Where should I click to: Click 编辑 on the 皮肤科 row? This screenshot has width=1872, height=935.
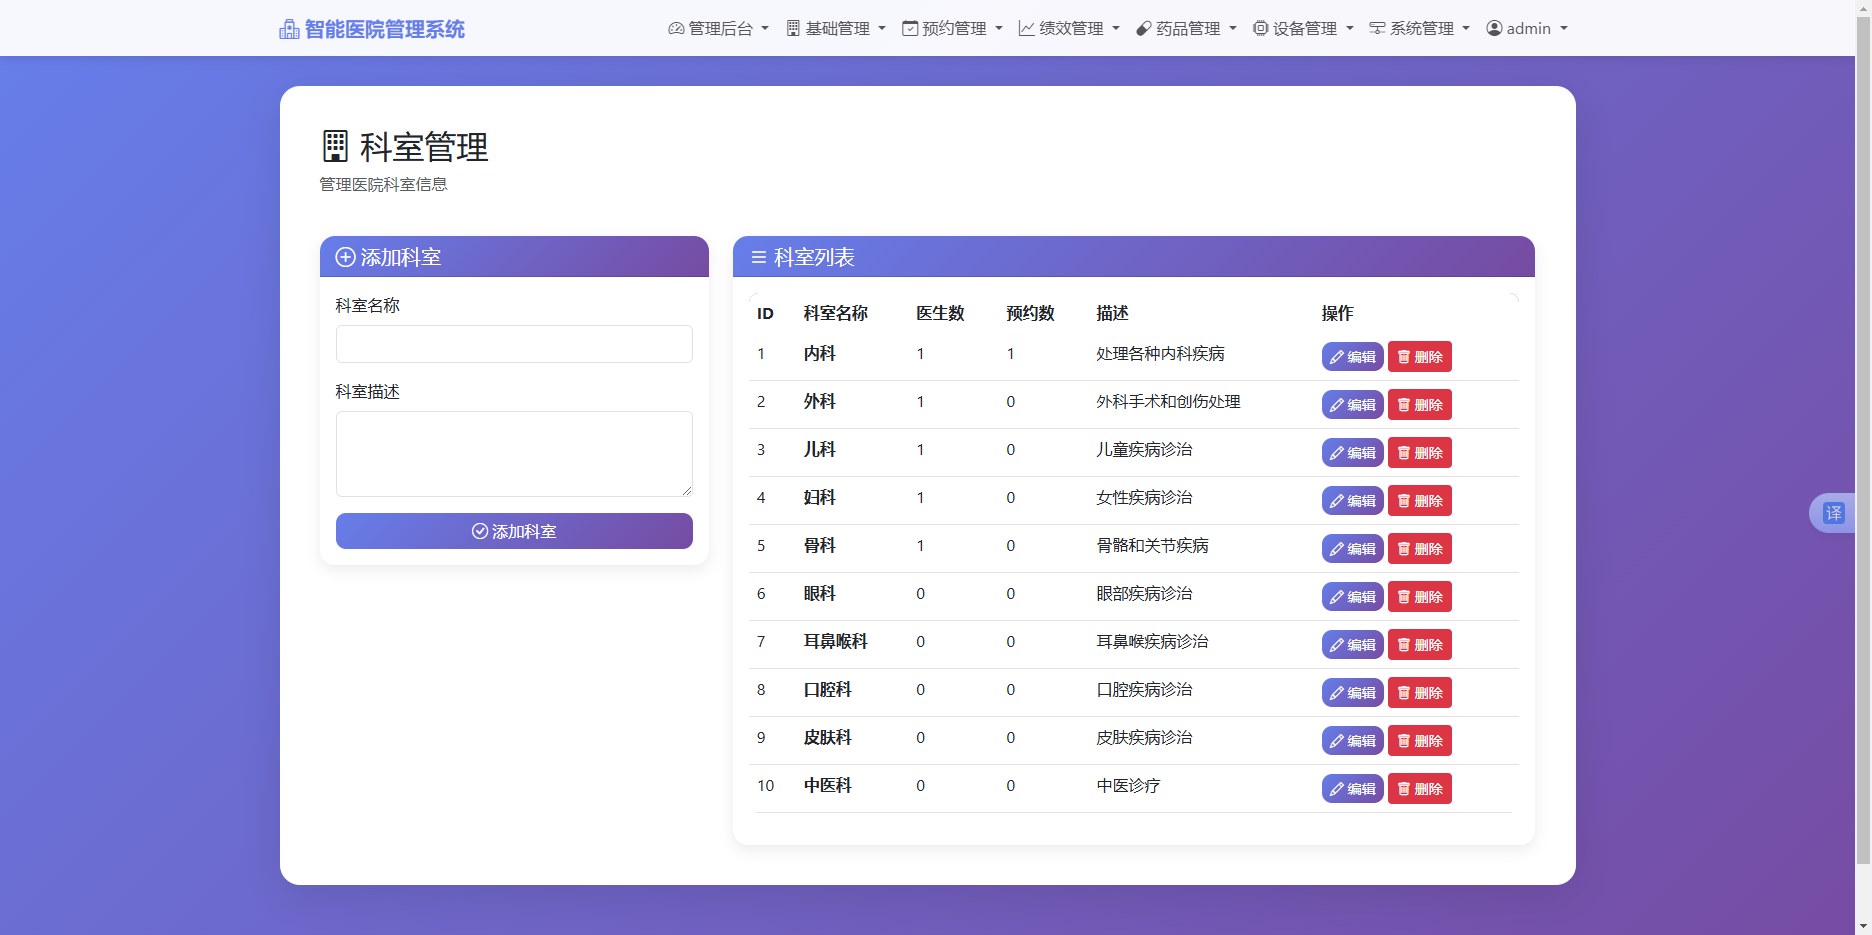tap(1352, 740)
